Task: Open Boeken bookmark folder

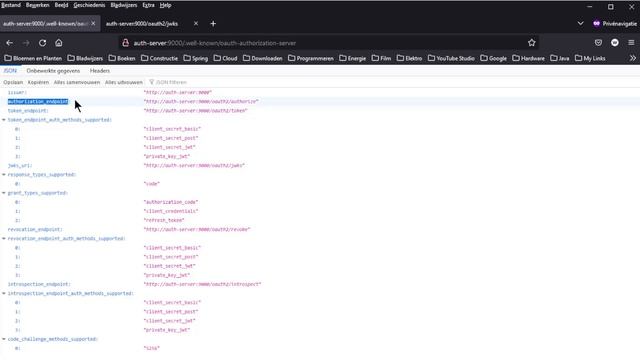Action: click(x=122, y=58)
